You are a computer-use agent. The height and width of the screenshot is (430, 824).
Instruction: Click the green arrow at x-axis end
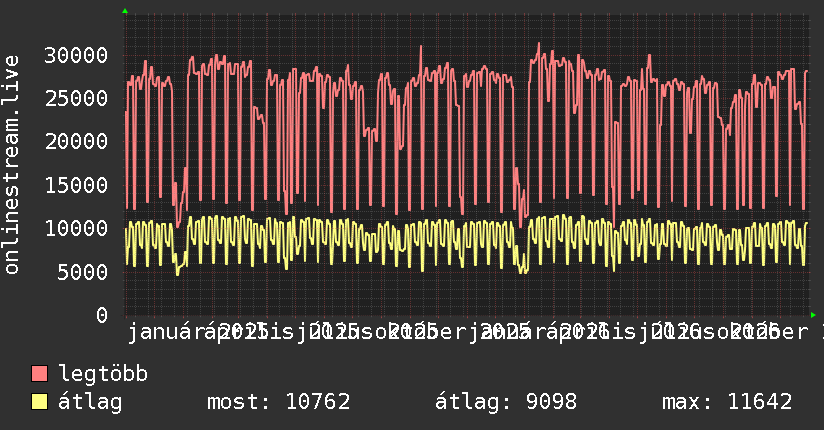[813, 315]
